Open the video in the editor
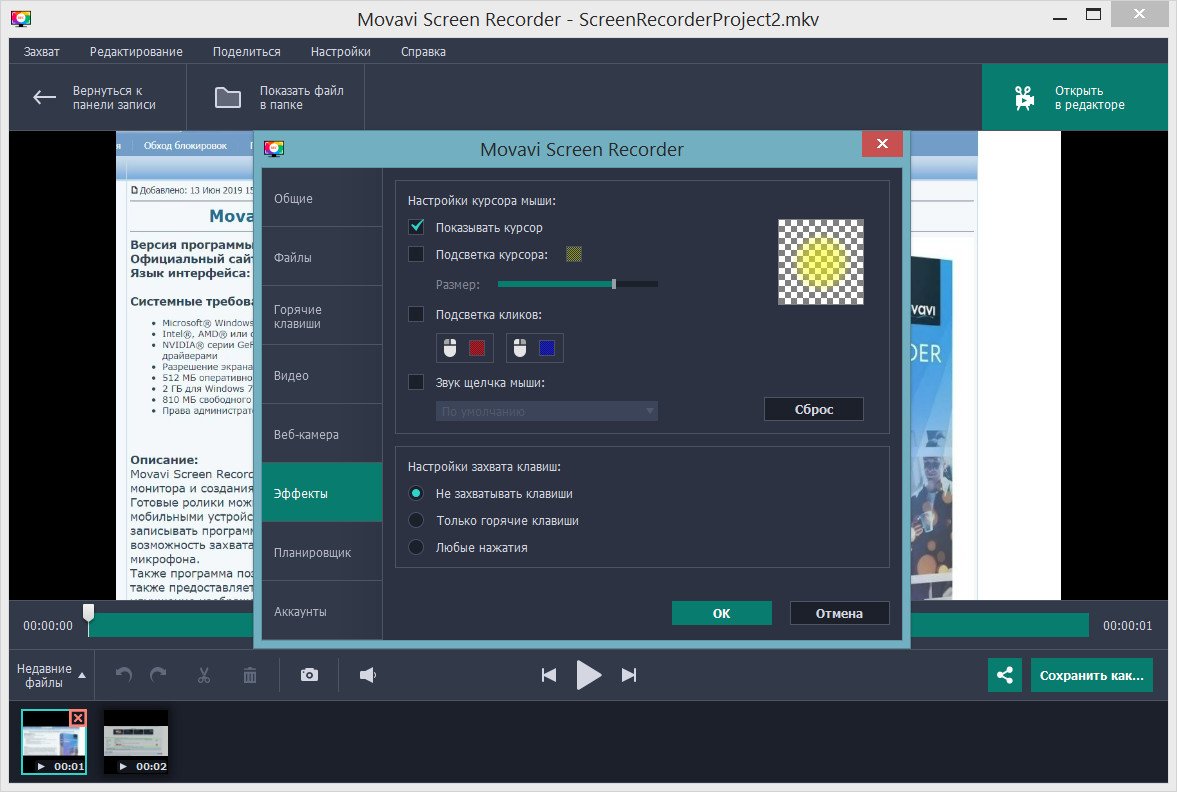This screenshot has height=792, width=1177. 1074,97
